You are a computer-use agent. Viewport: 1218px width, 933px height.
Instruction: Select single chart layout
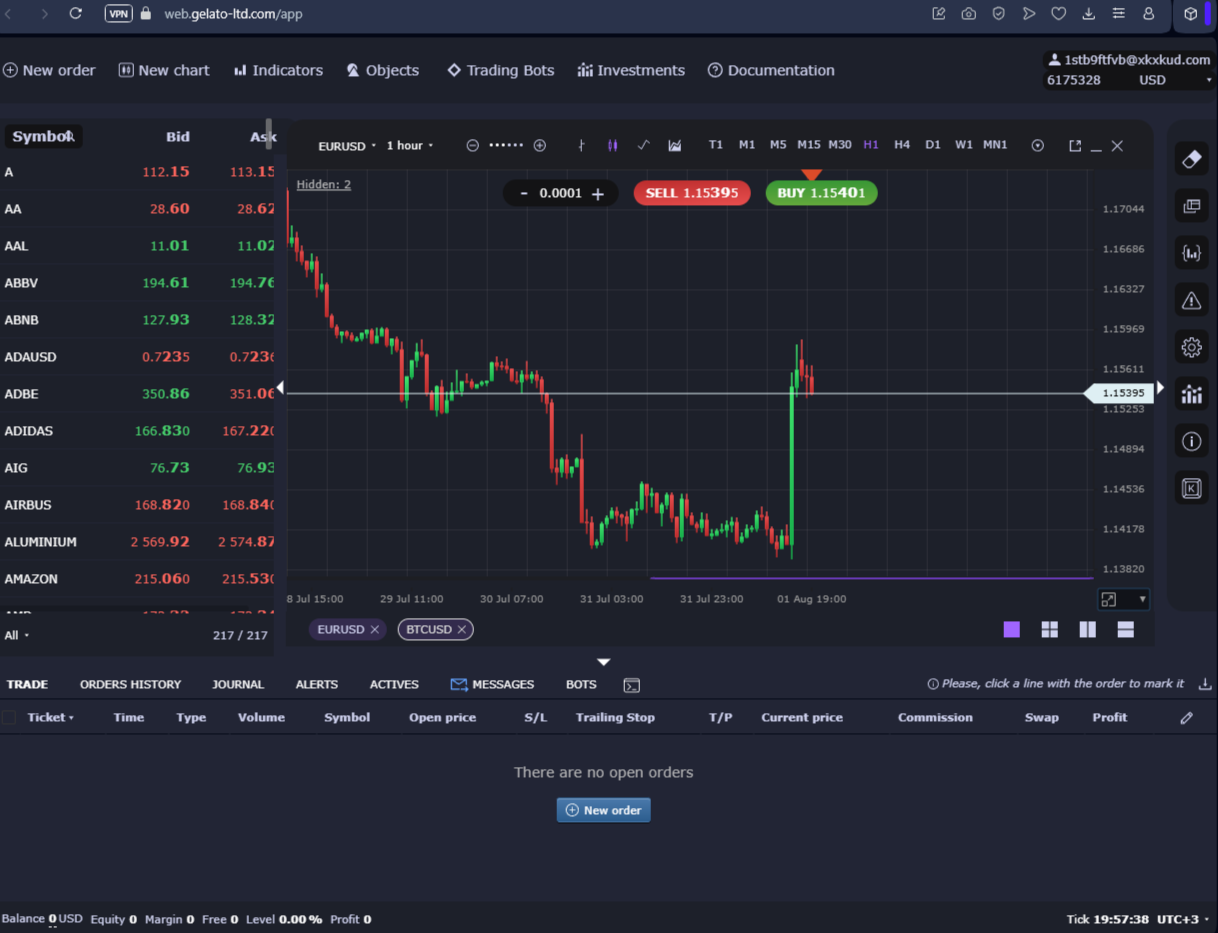pos(1012,629)
